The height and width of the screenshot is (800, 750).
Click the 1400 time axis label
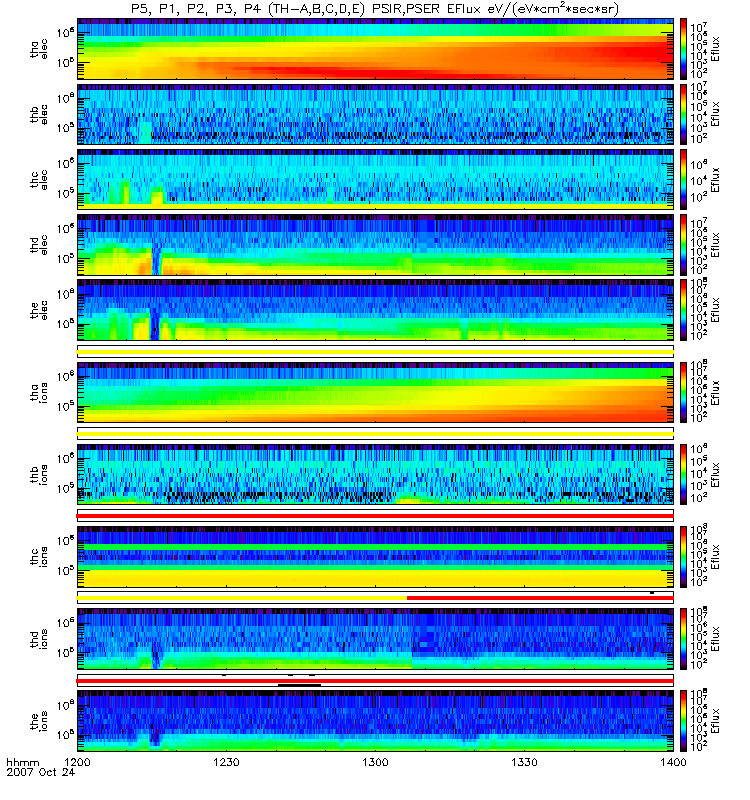[x=673, y=762]
